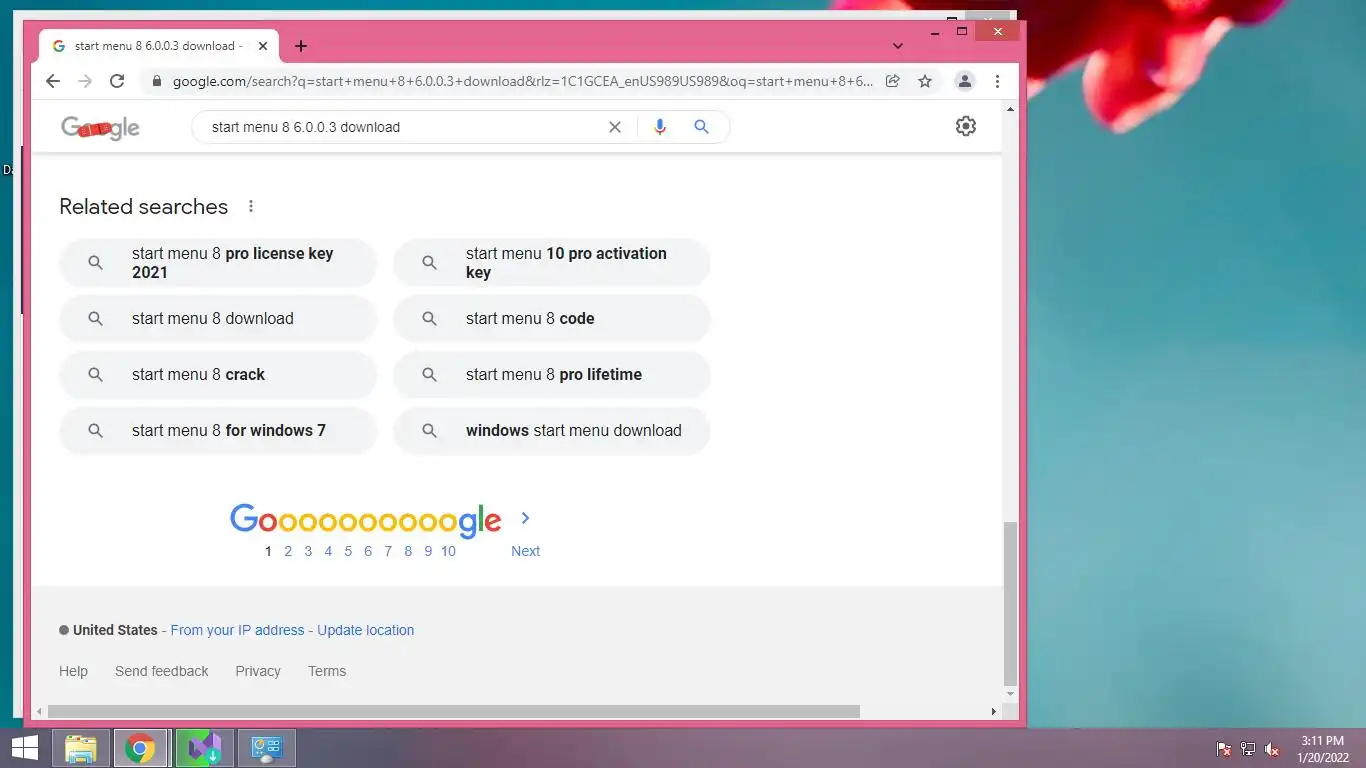Open the control panel taskbar app
This screenshot has width=1366, height=768.
pos(267,748)
